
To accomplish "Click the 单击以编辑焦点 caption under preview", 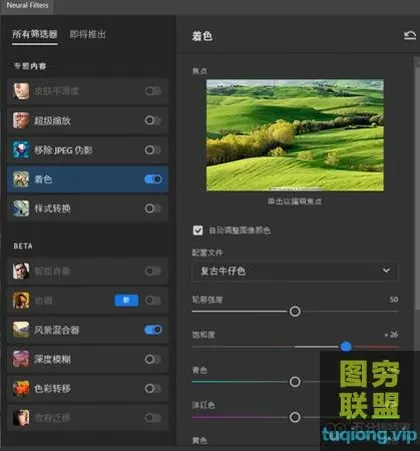I will tap(295, 201).
